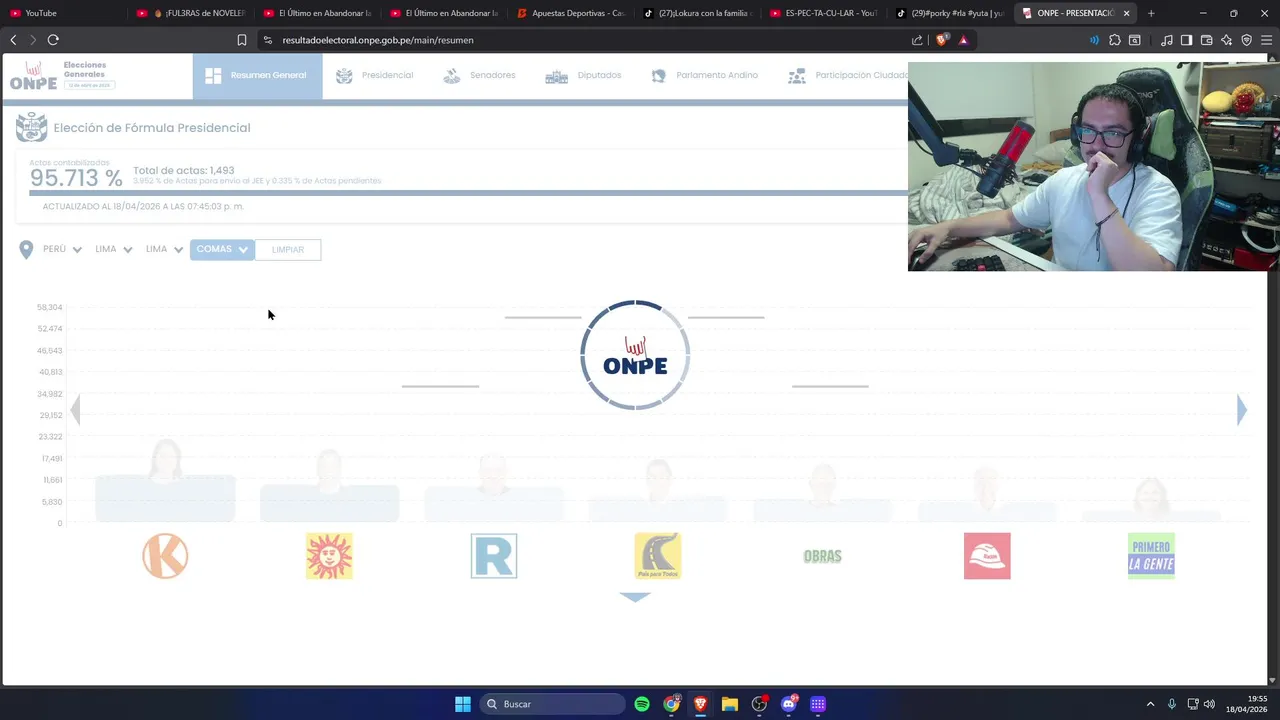Expand the second LIMA province dropdown
1280x720 pixels.
(x=165, y=249)
